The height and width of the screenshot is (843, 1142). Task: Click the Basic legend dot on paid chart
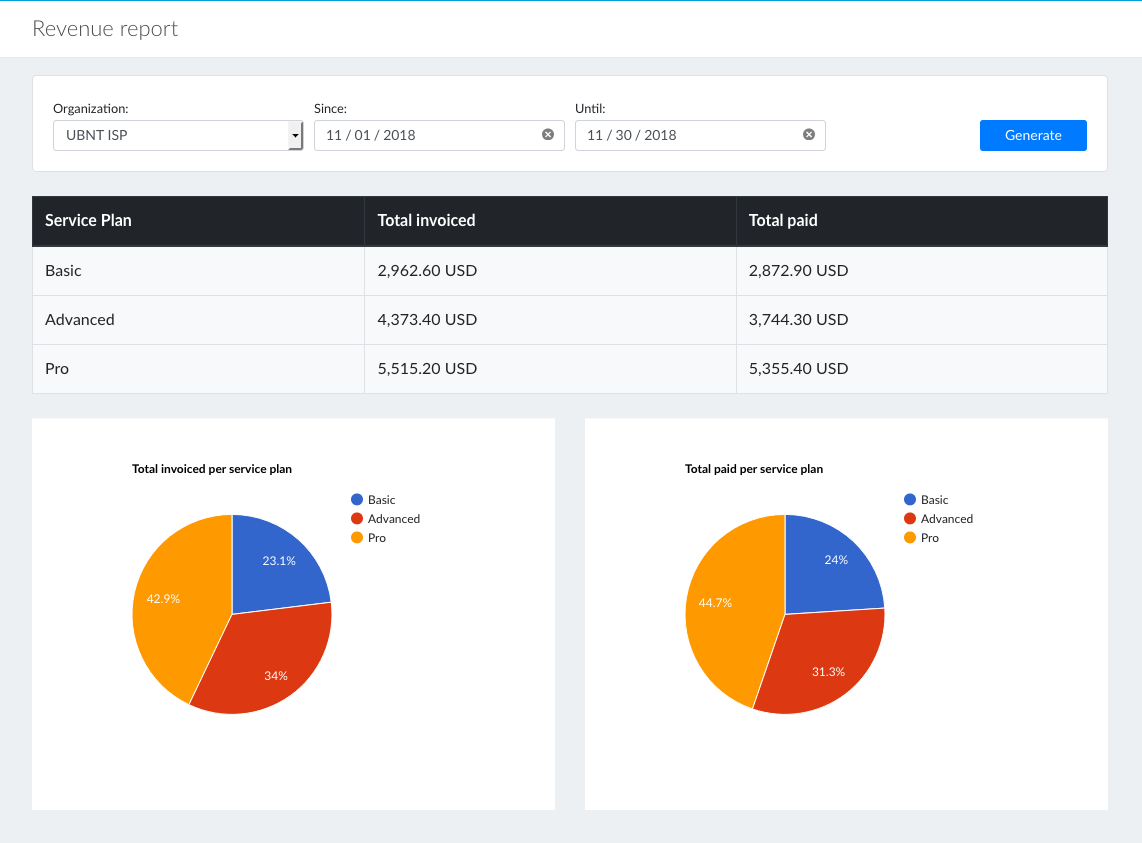coord(910,499)
